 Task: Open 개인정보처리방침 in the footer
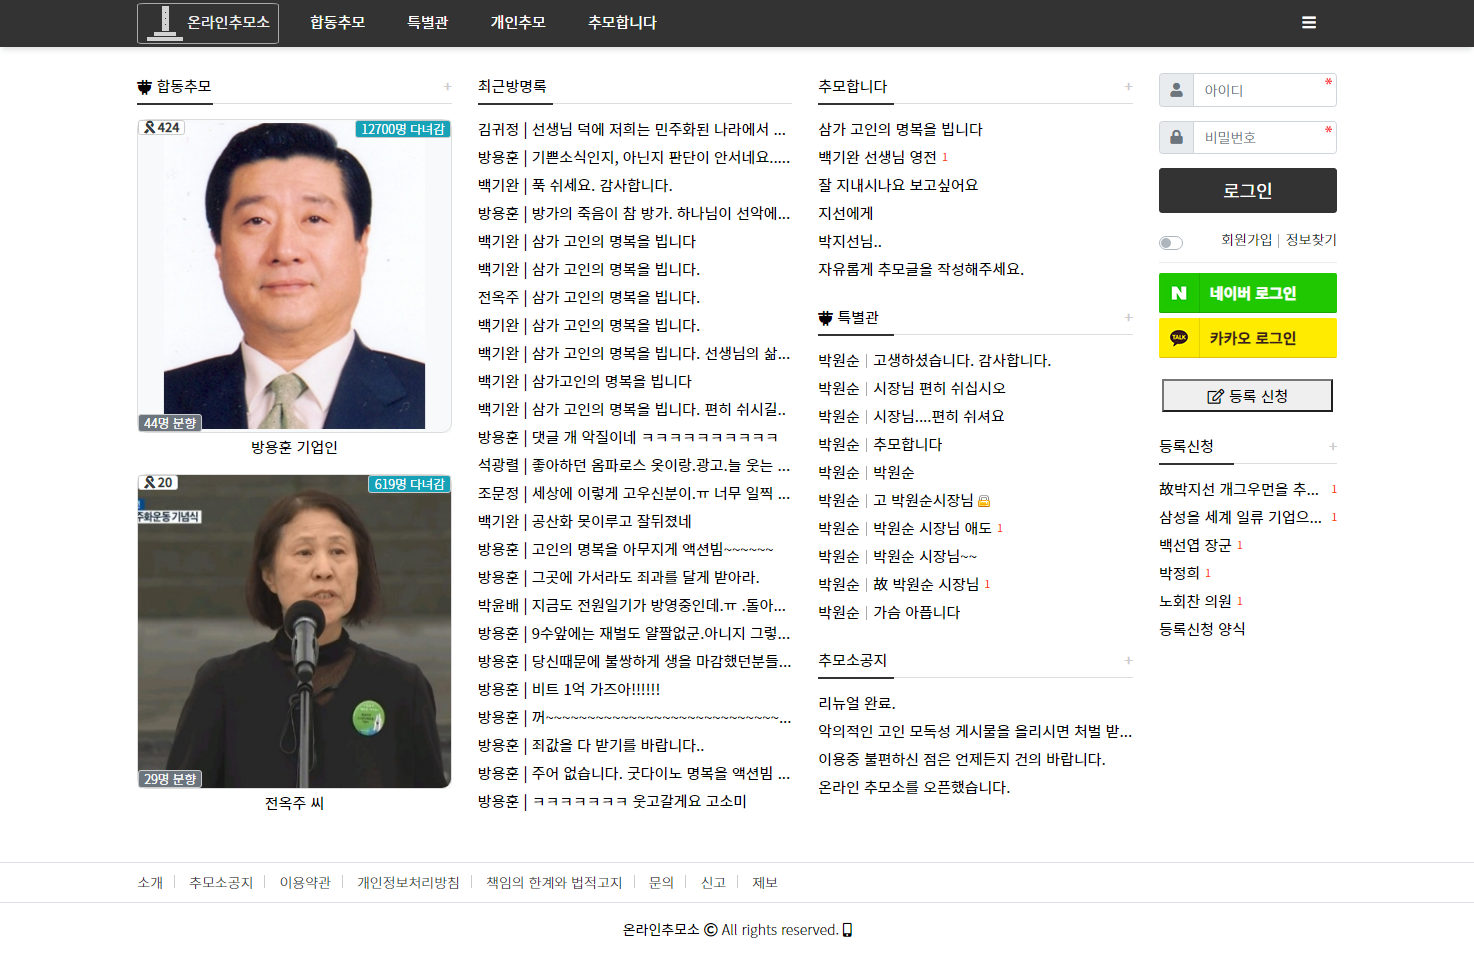(x=408, y=883)
